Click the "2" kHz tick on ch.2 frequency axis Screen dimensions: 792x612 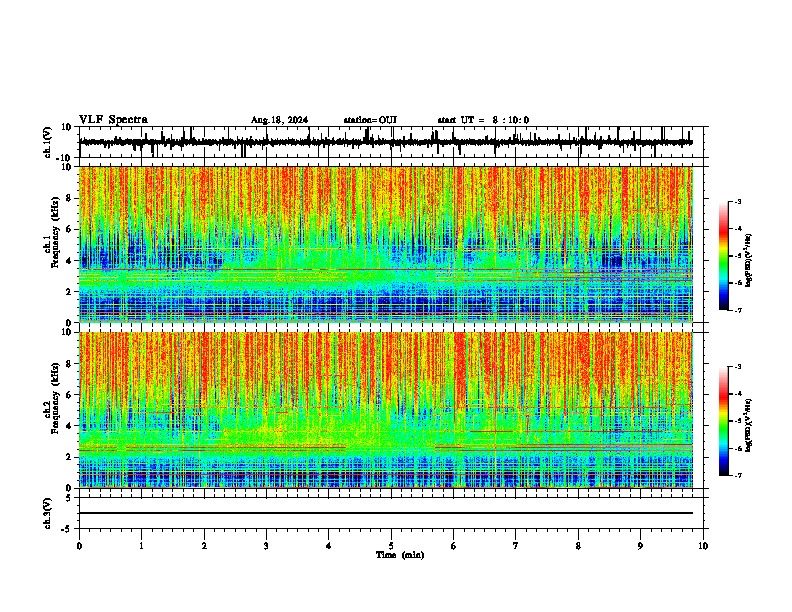[x=69, y=456]
